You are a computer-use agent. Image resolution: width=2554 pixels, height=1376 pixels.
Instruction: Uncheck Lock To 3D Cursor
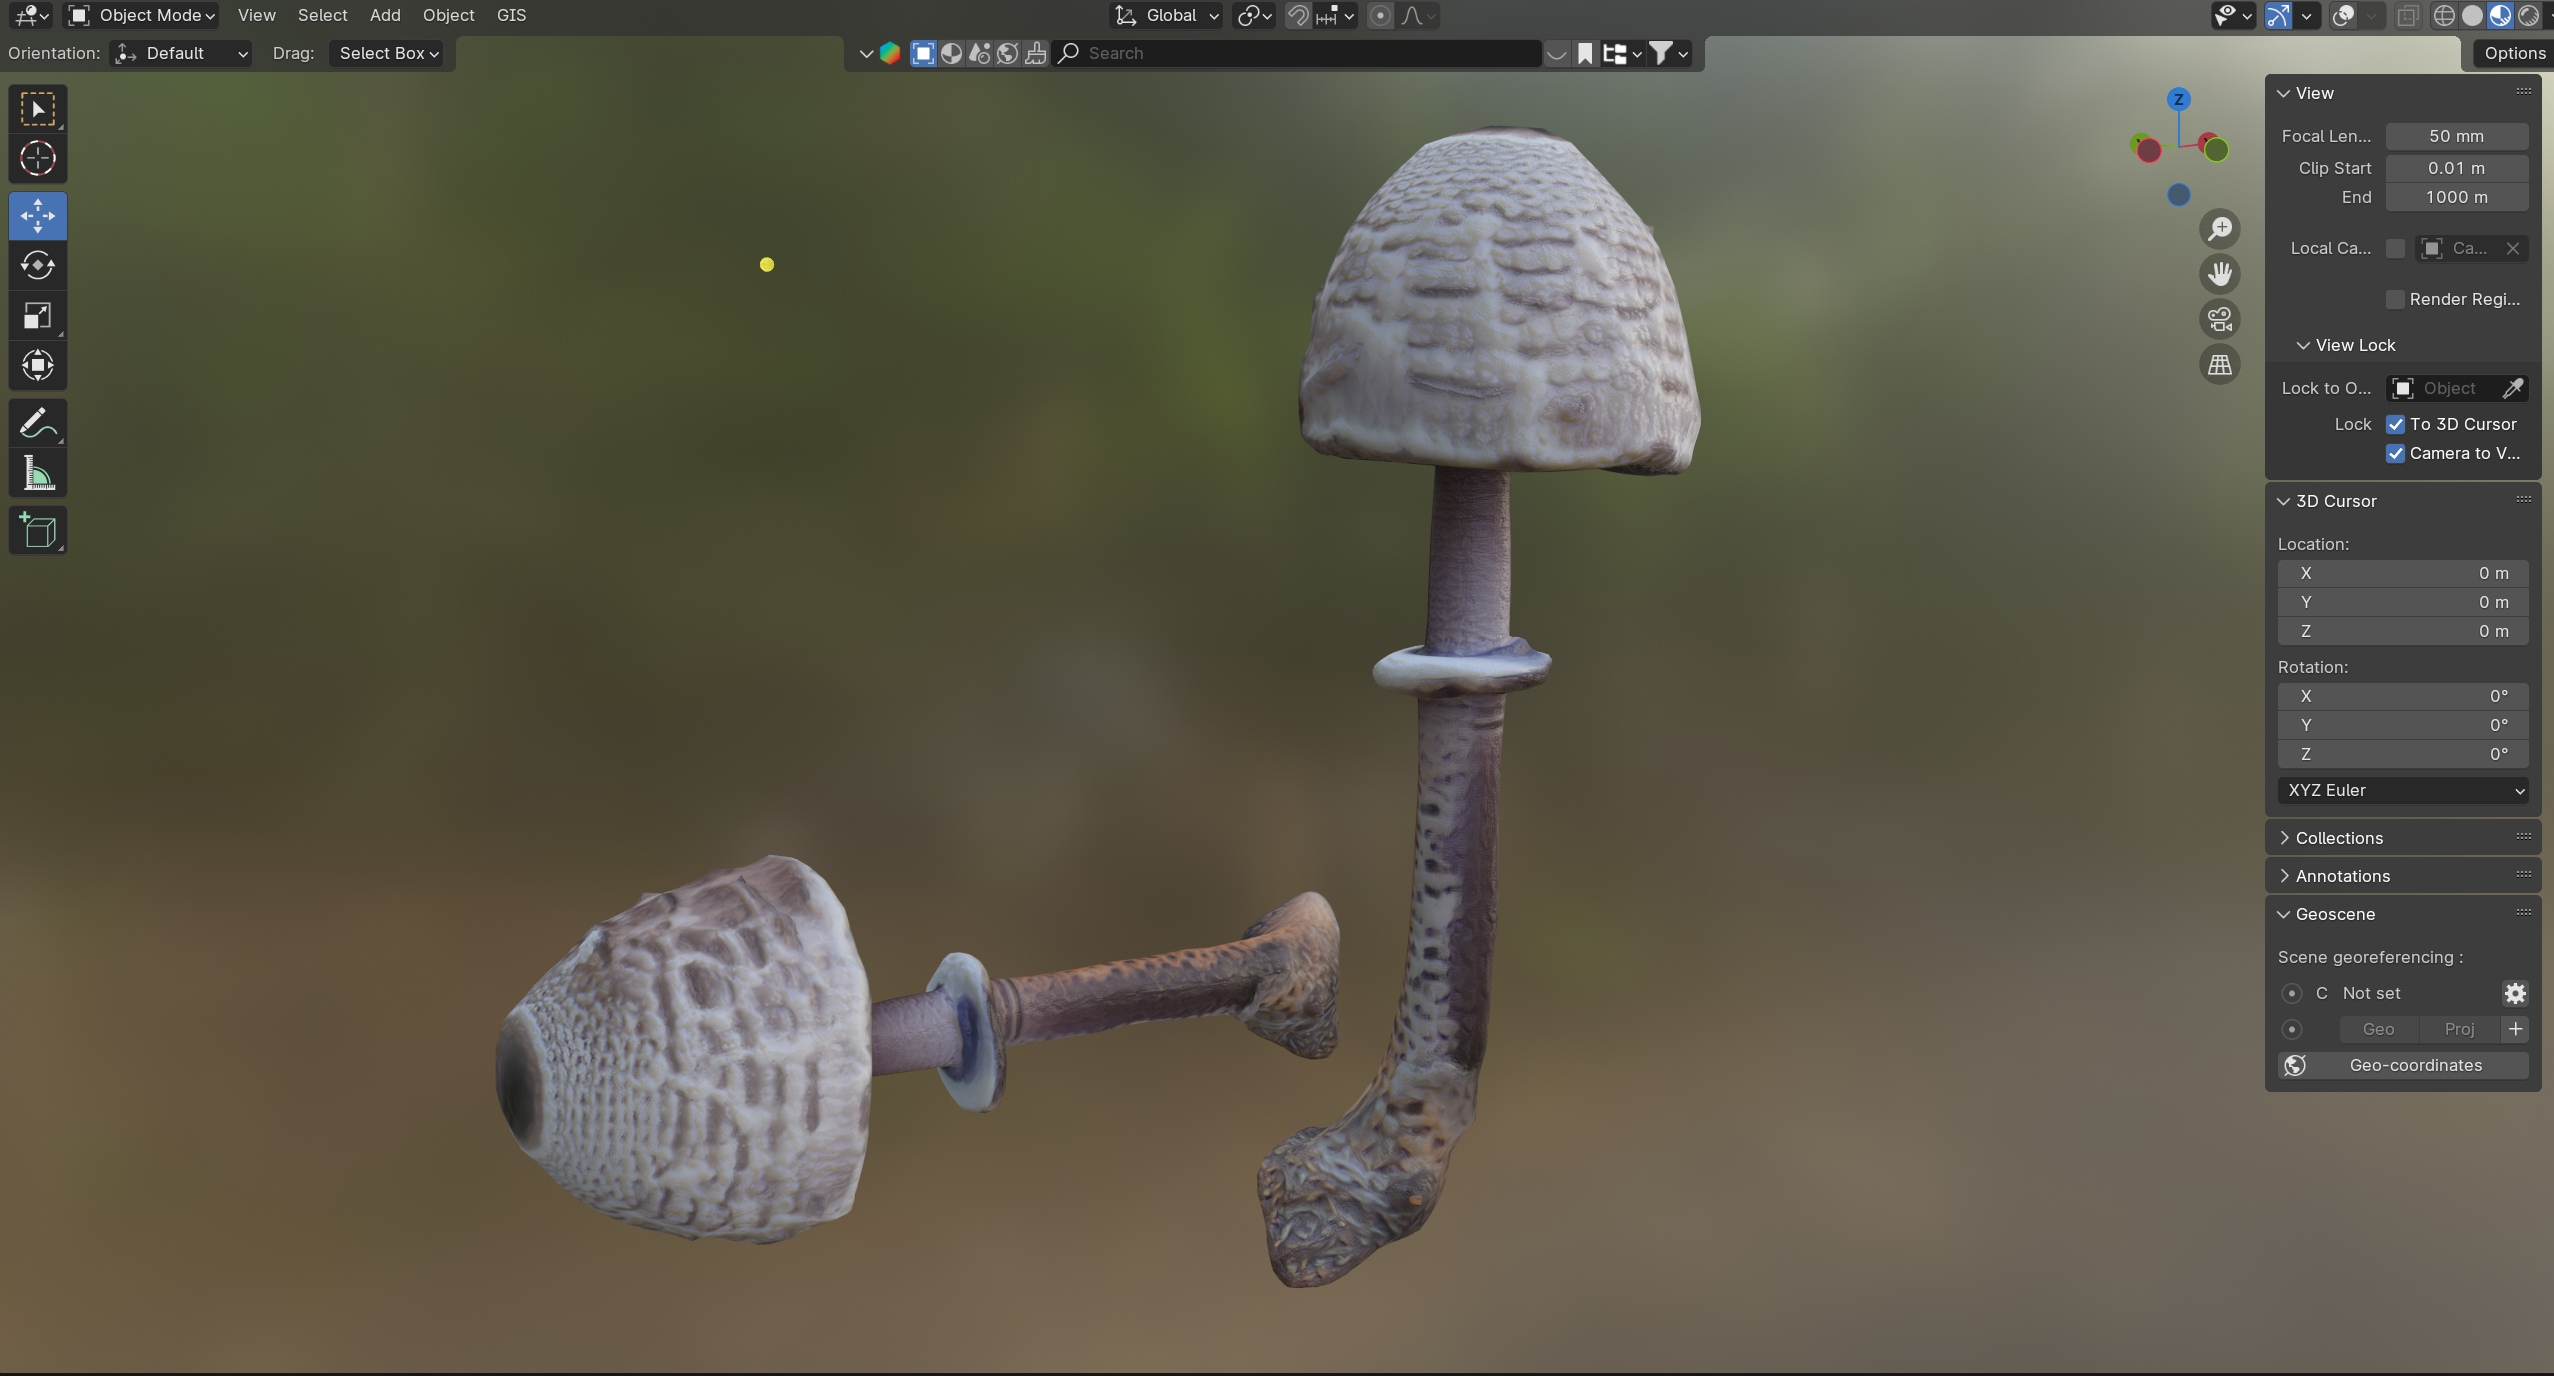(2395, 424)
